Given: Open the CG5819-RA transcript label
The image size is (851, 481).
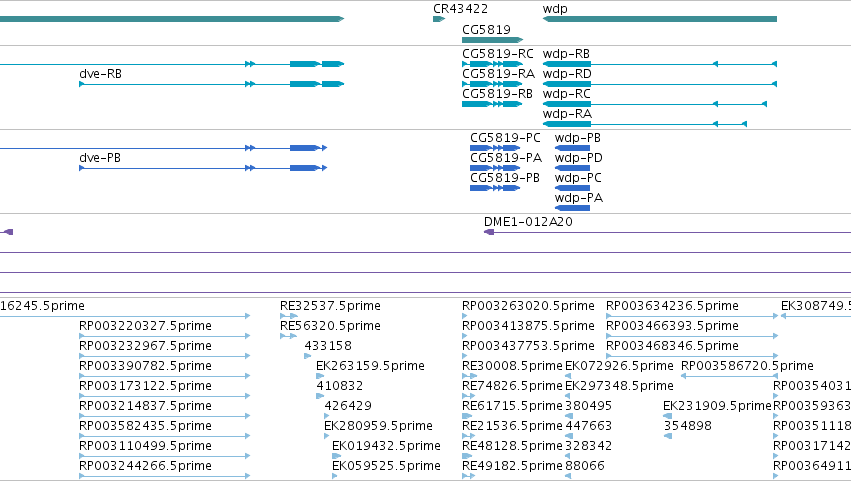Looking at the screenshot, I should coord(498,74).
